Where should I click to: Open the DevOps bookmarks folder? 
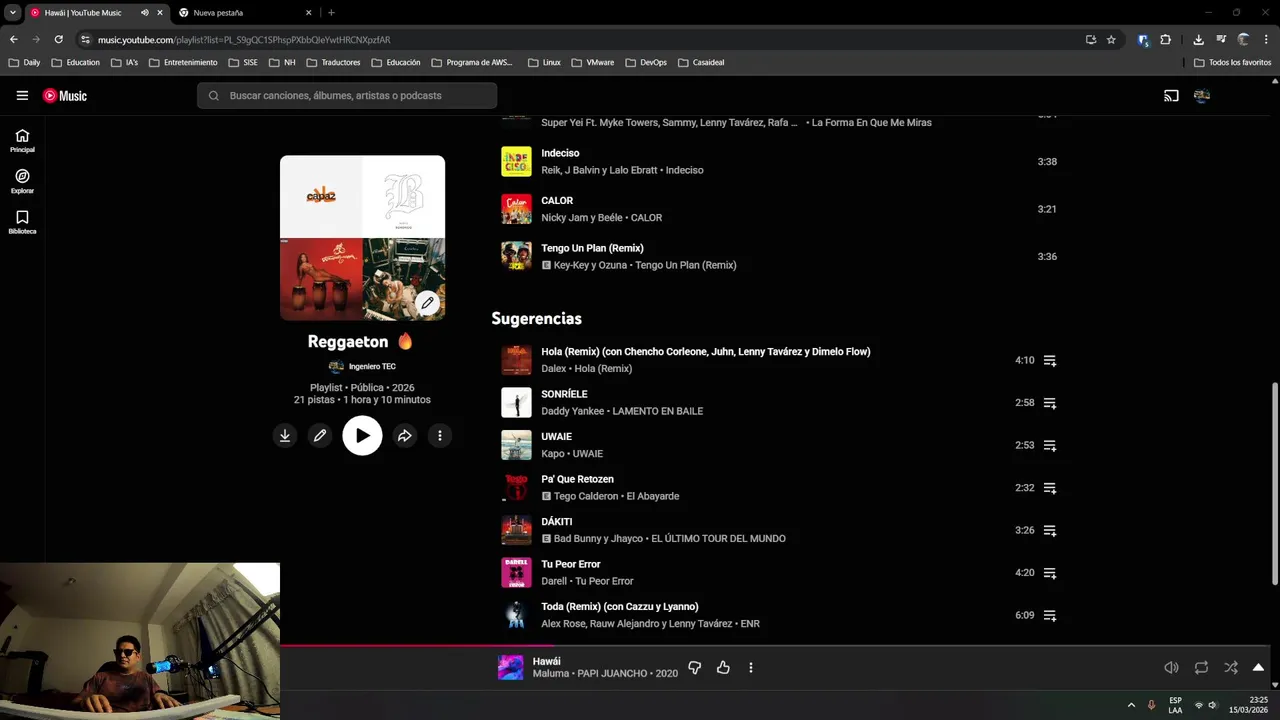[x=646, y=62]
